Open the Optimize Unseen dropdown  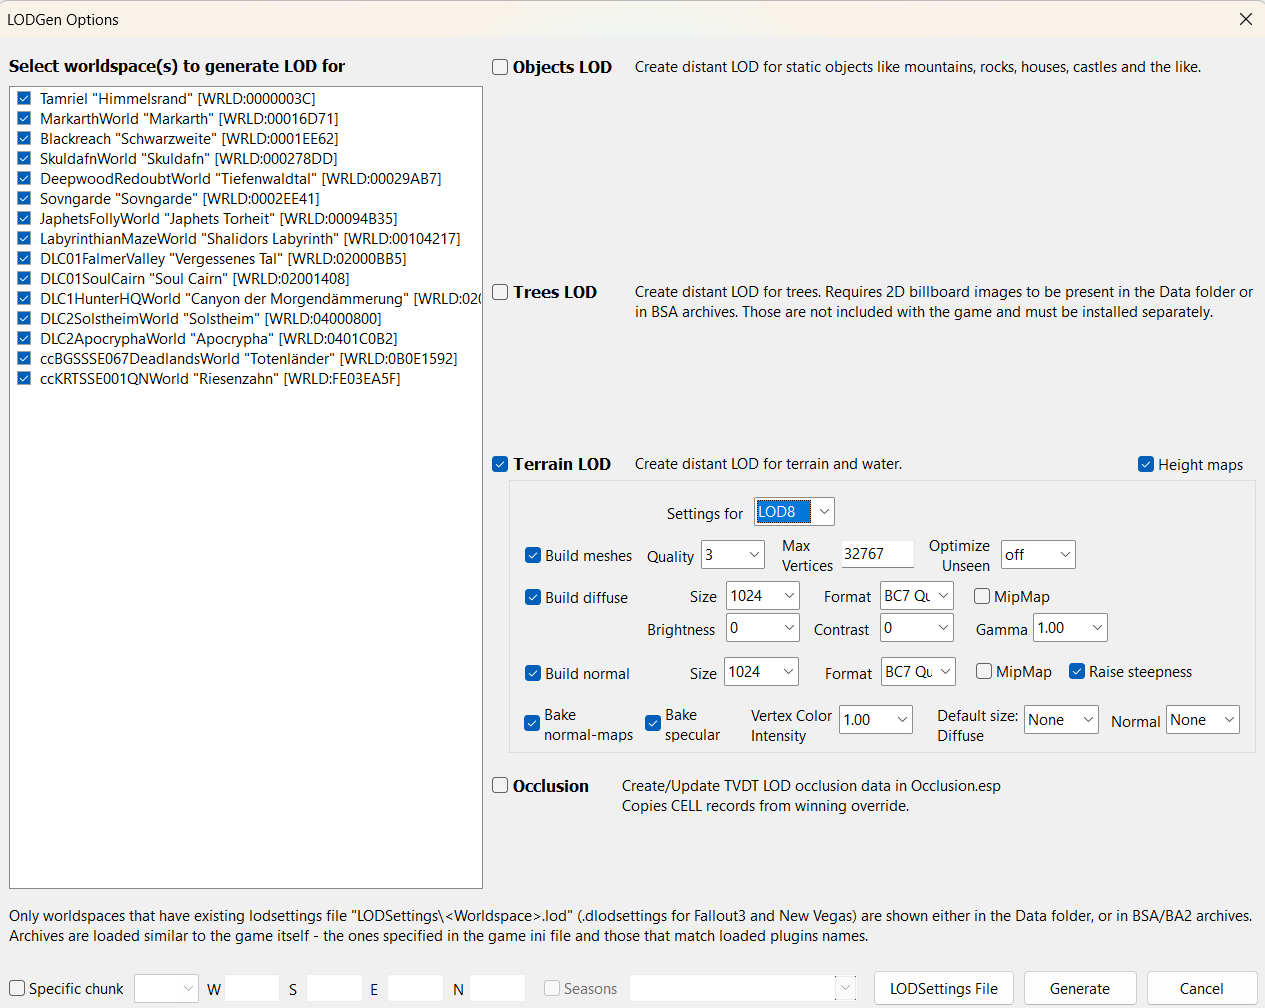pyautogui.click(x=1038, y=554)
